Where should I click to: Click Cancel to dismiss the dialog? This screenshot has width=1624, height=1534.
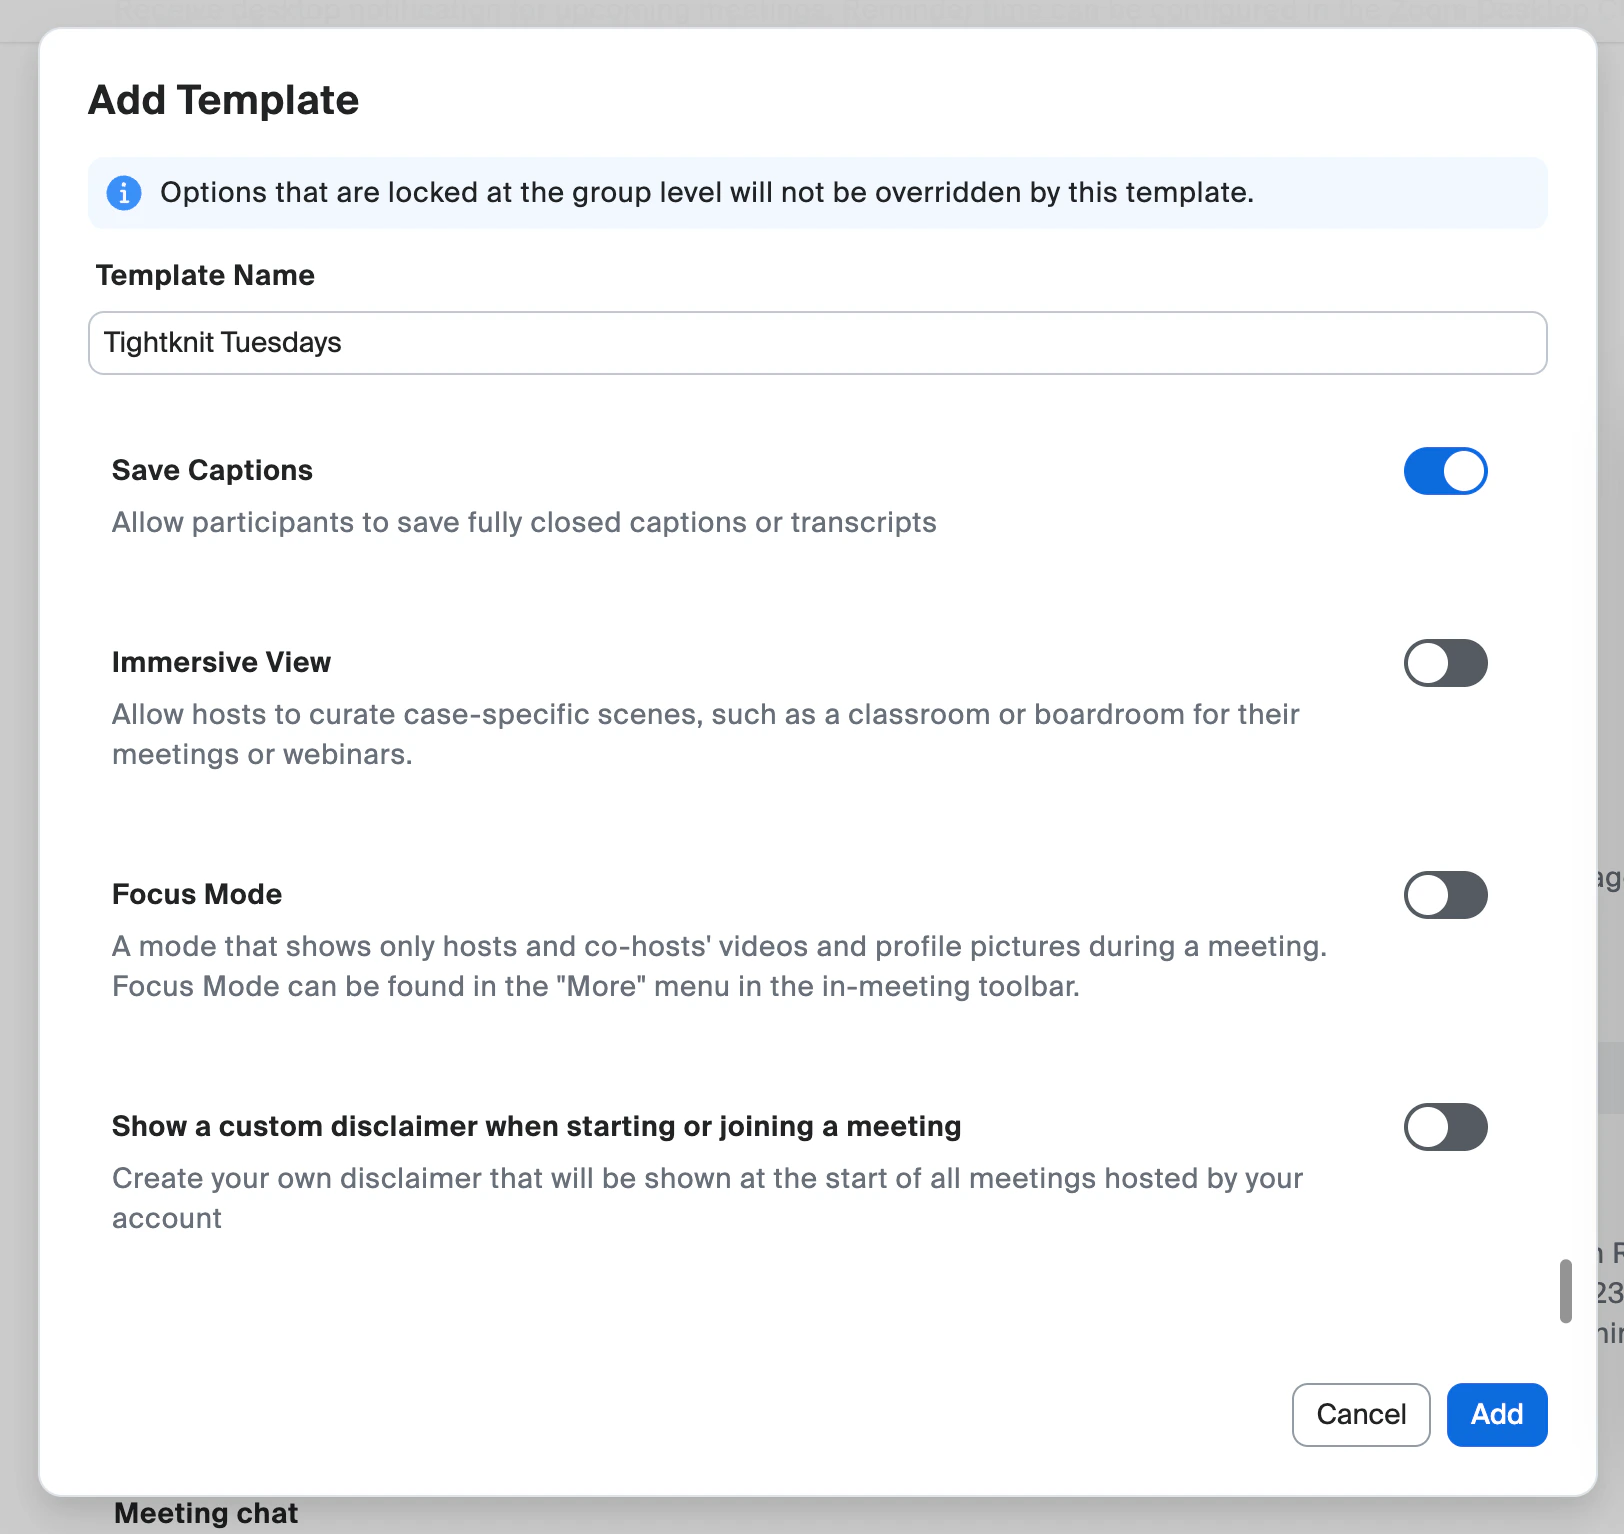click(1361, 1415)
